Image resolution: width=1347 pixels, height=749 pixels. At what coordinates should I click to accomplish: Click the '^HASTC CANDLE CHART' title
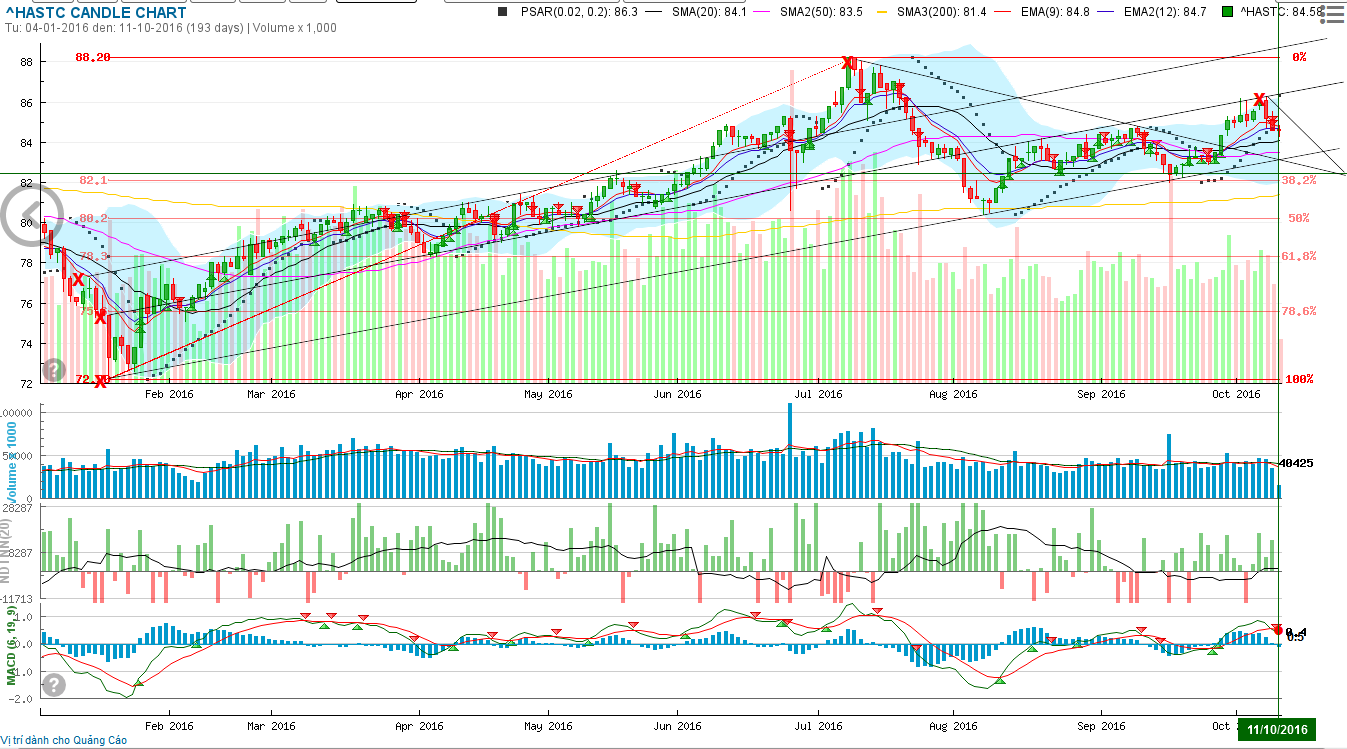pyautogui.click(x=96, y=13)
